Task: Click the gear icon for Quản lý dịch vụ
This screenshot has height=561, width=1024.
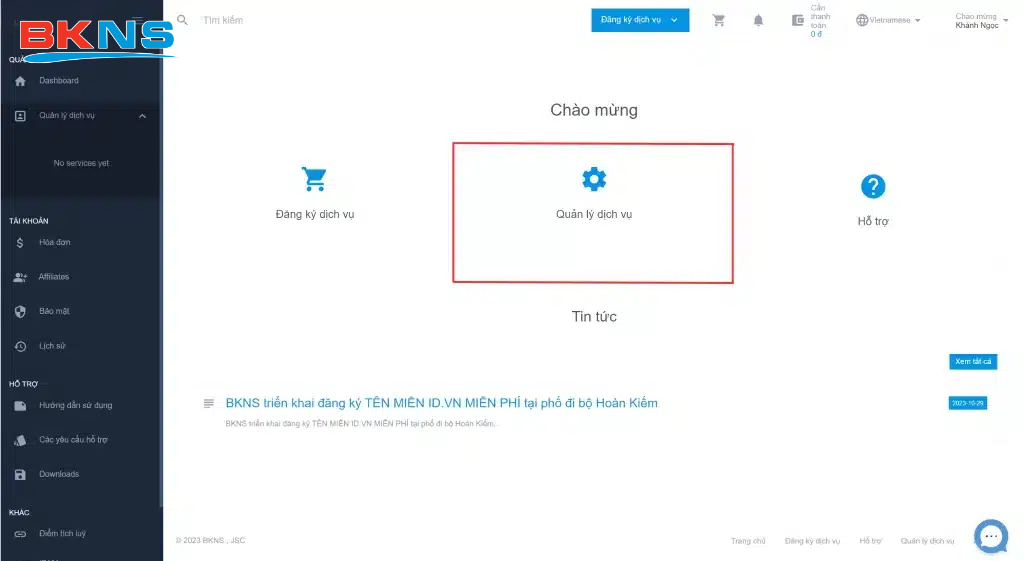Action: (x=594, y=179)
